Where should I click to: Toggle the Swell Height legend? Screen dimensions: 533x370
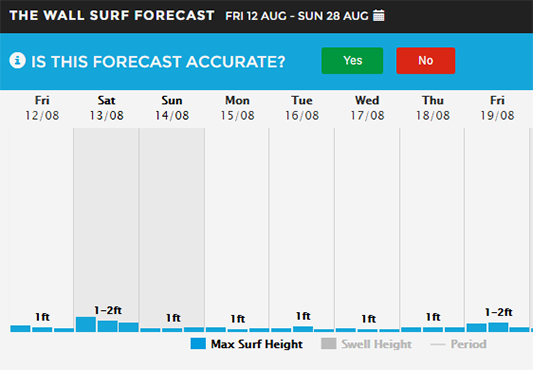[x=366, y=344]
